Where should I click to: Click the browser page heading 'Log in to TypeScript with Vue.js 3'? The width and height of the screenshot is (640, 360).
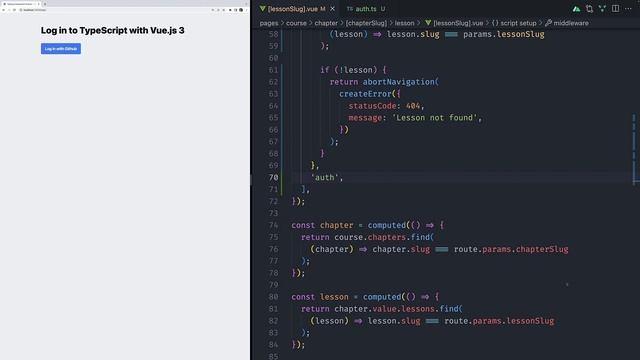pos(112,30)
